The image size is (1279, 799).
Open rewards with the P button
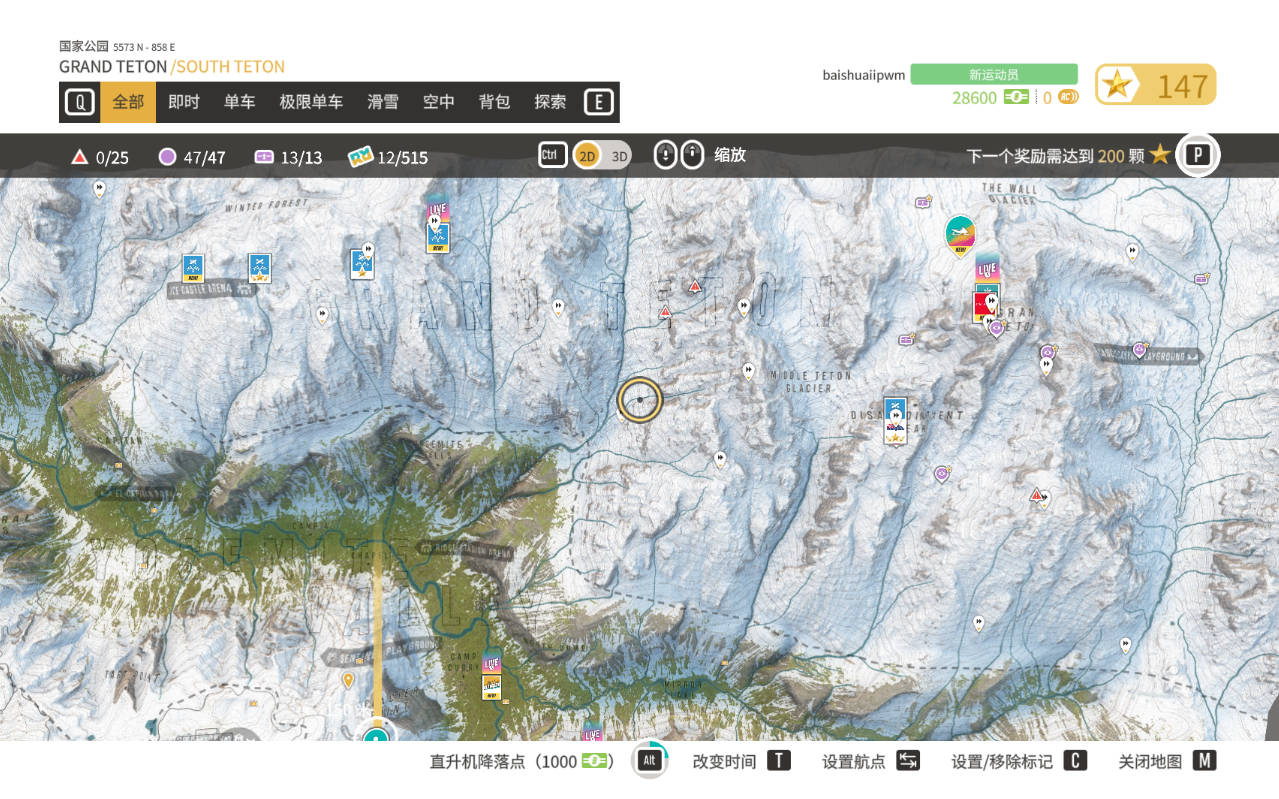coord(1197,155)
